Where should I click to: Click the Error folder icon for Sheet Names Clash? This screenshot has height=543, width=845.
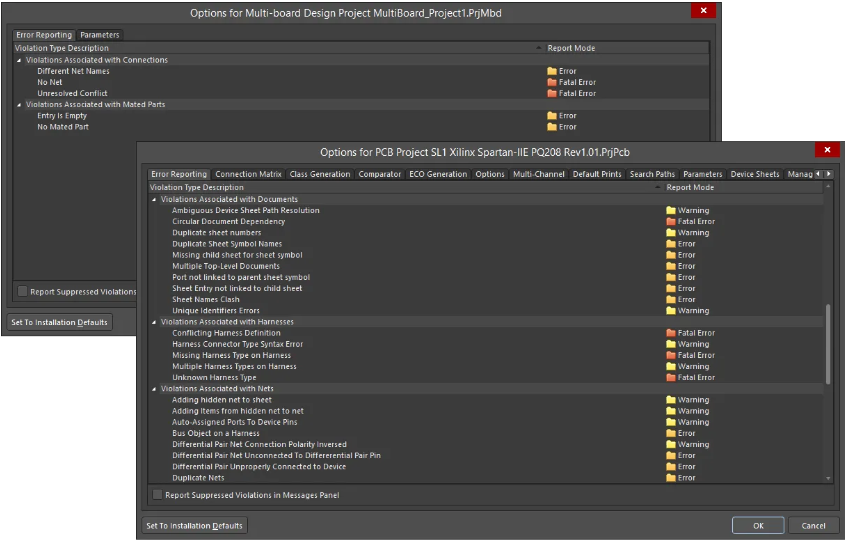point(671,300)
